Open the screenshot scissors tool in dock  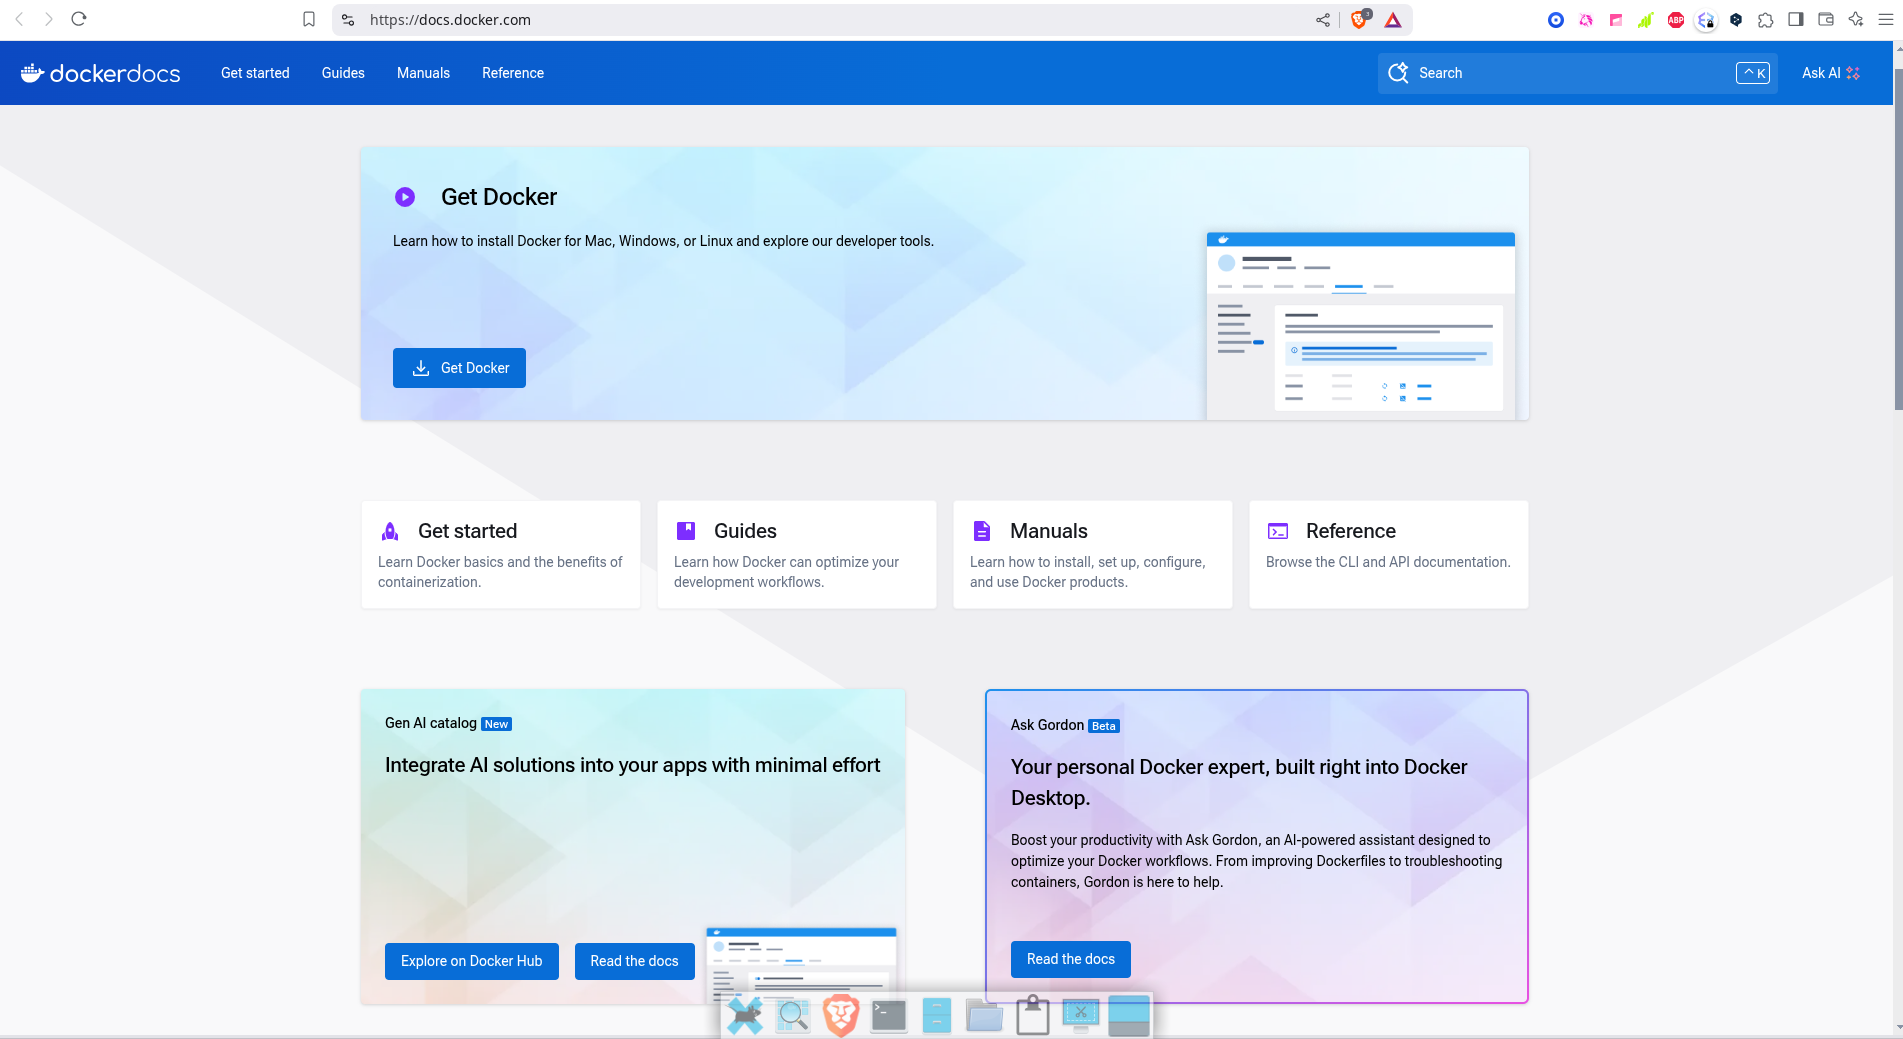point(1081,1015)
